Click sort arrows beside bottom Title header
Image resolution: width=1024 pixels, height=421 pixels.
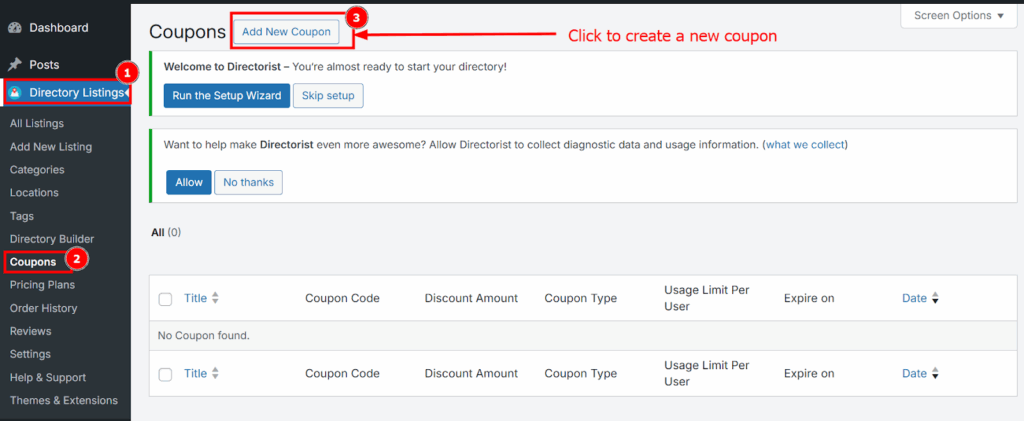click(215, 374)
